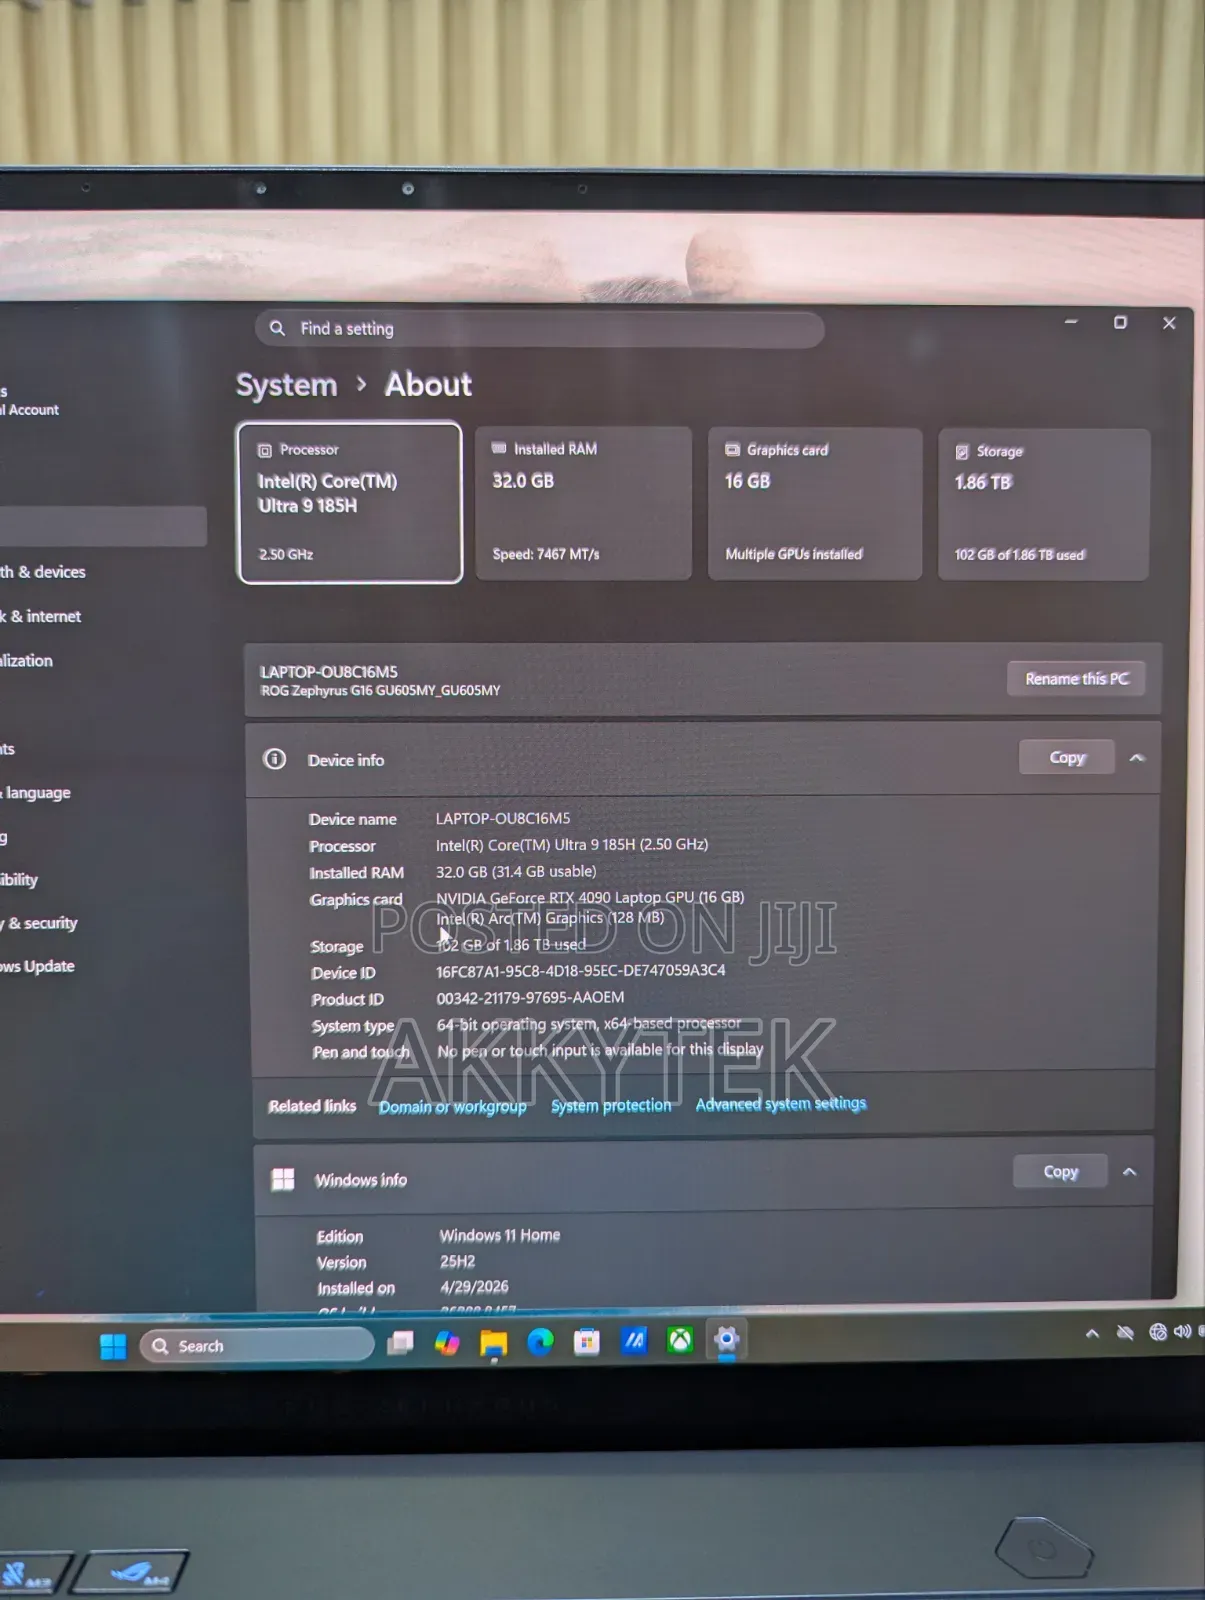Copy the Windows info details
The height and width of the screenshot is (1600, 1205).
pyautogui.click(x=1060, y=1171)
